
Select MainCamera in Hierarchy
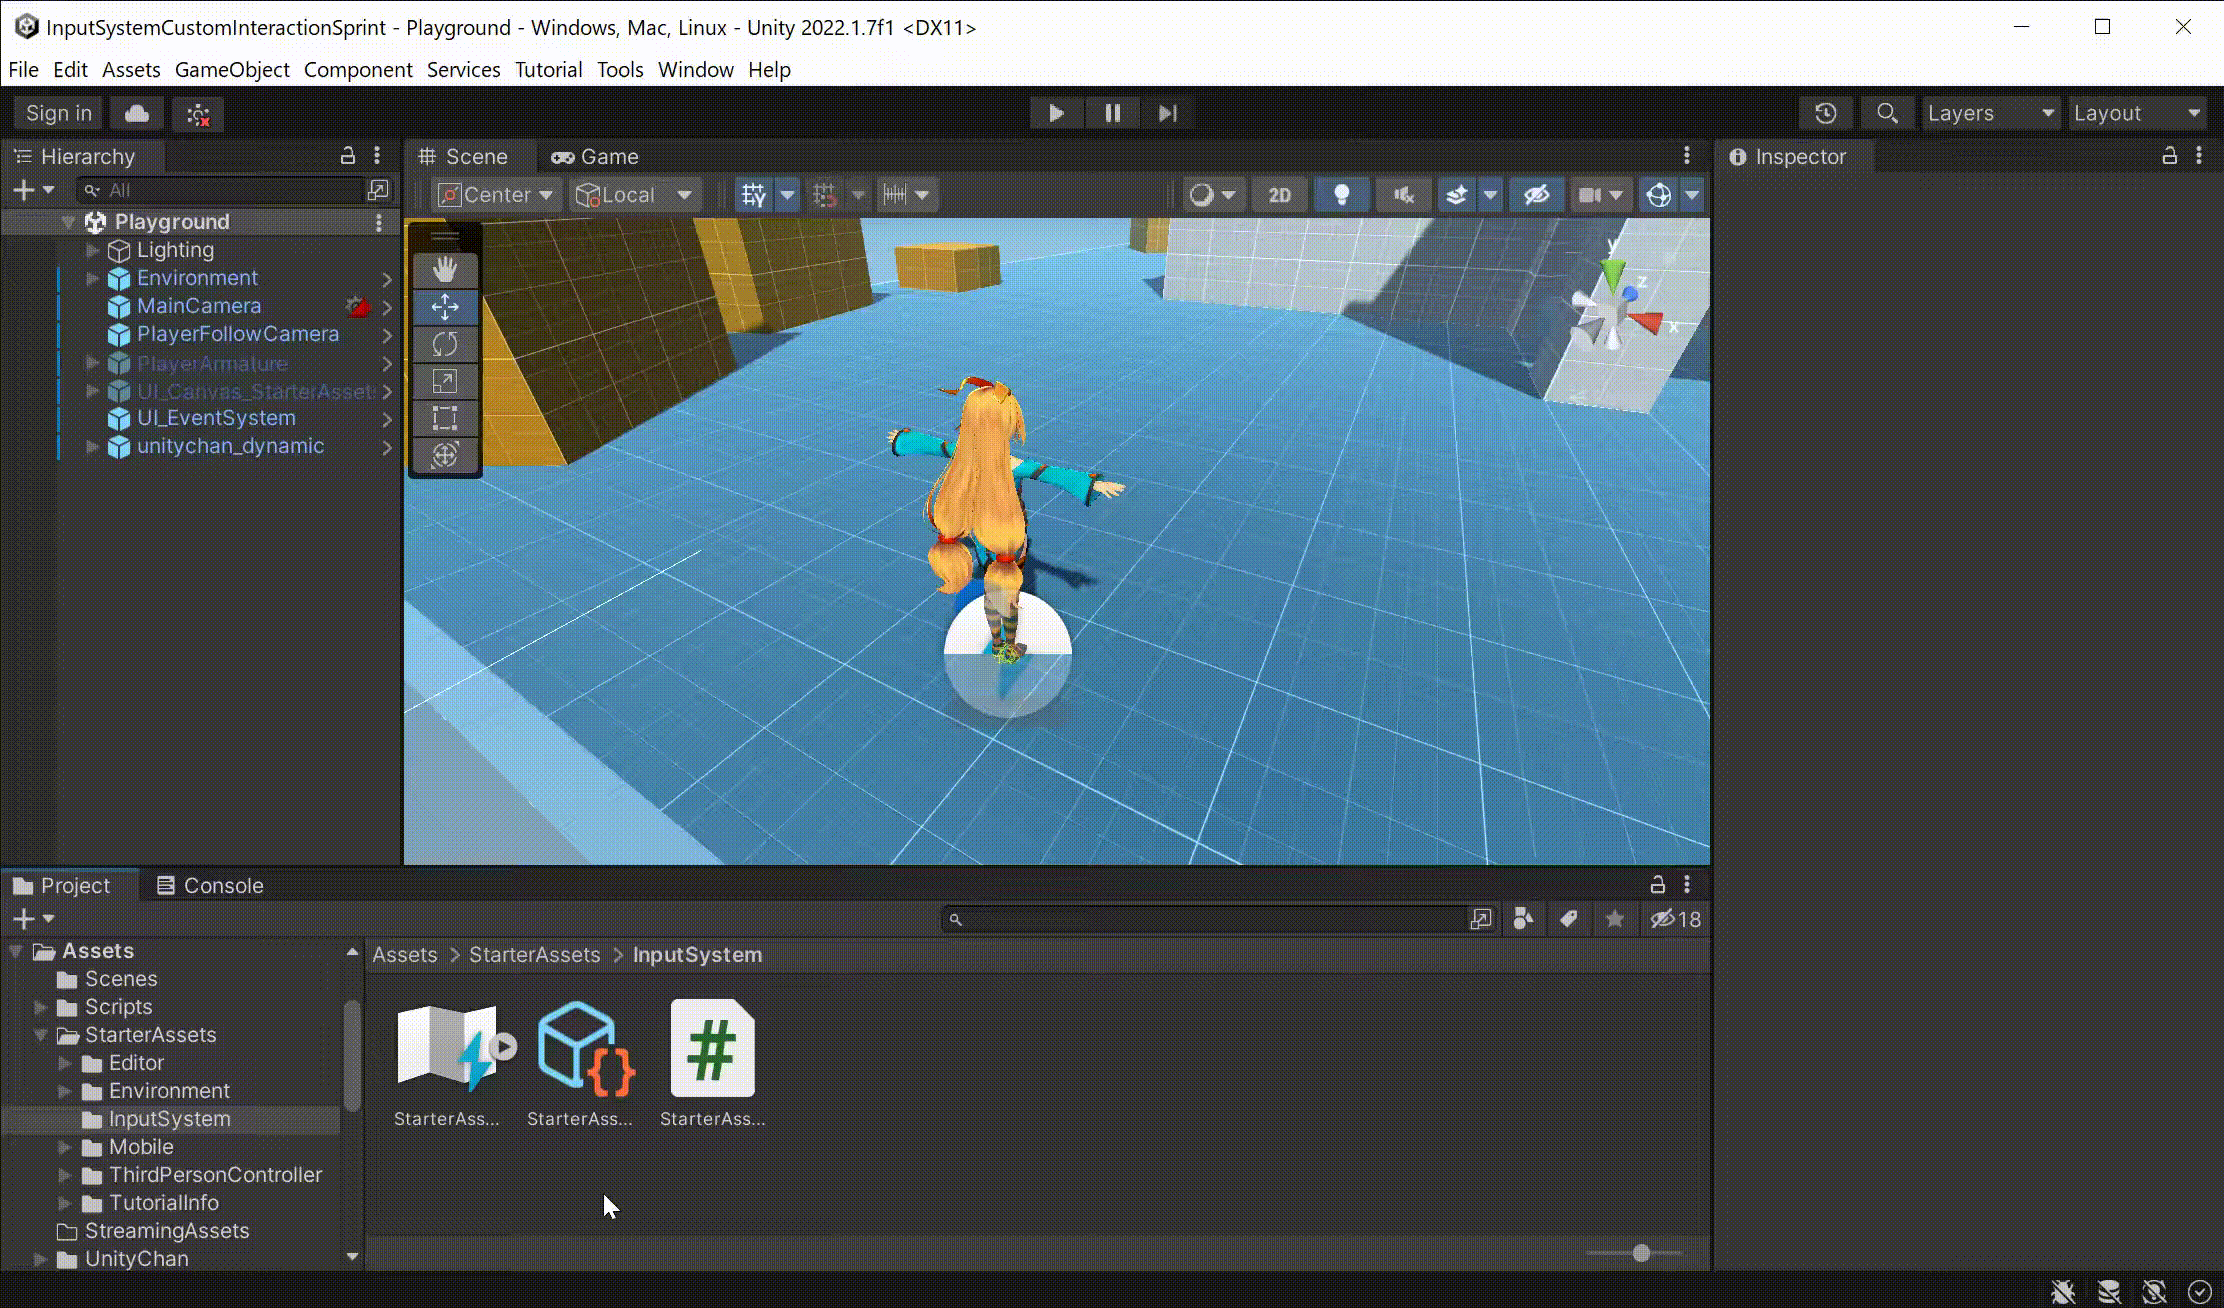[199, 306]
